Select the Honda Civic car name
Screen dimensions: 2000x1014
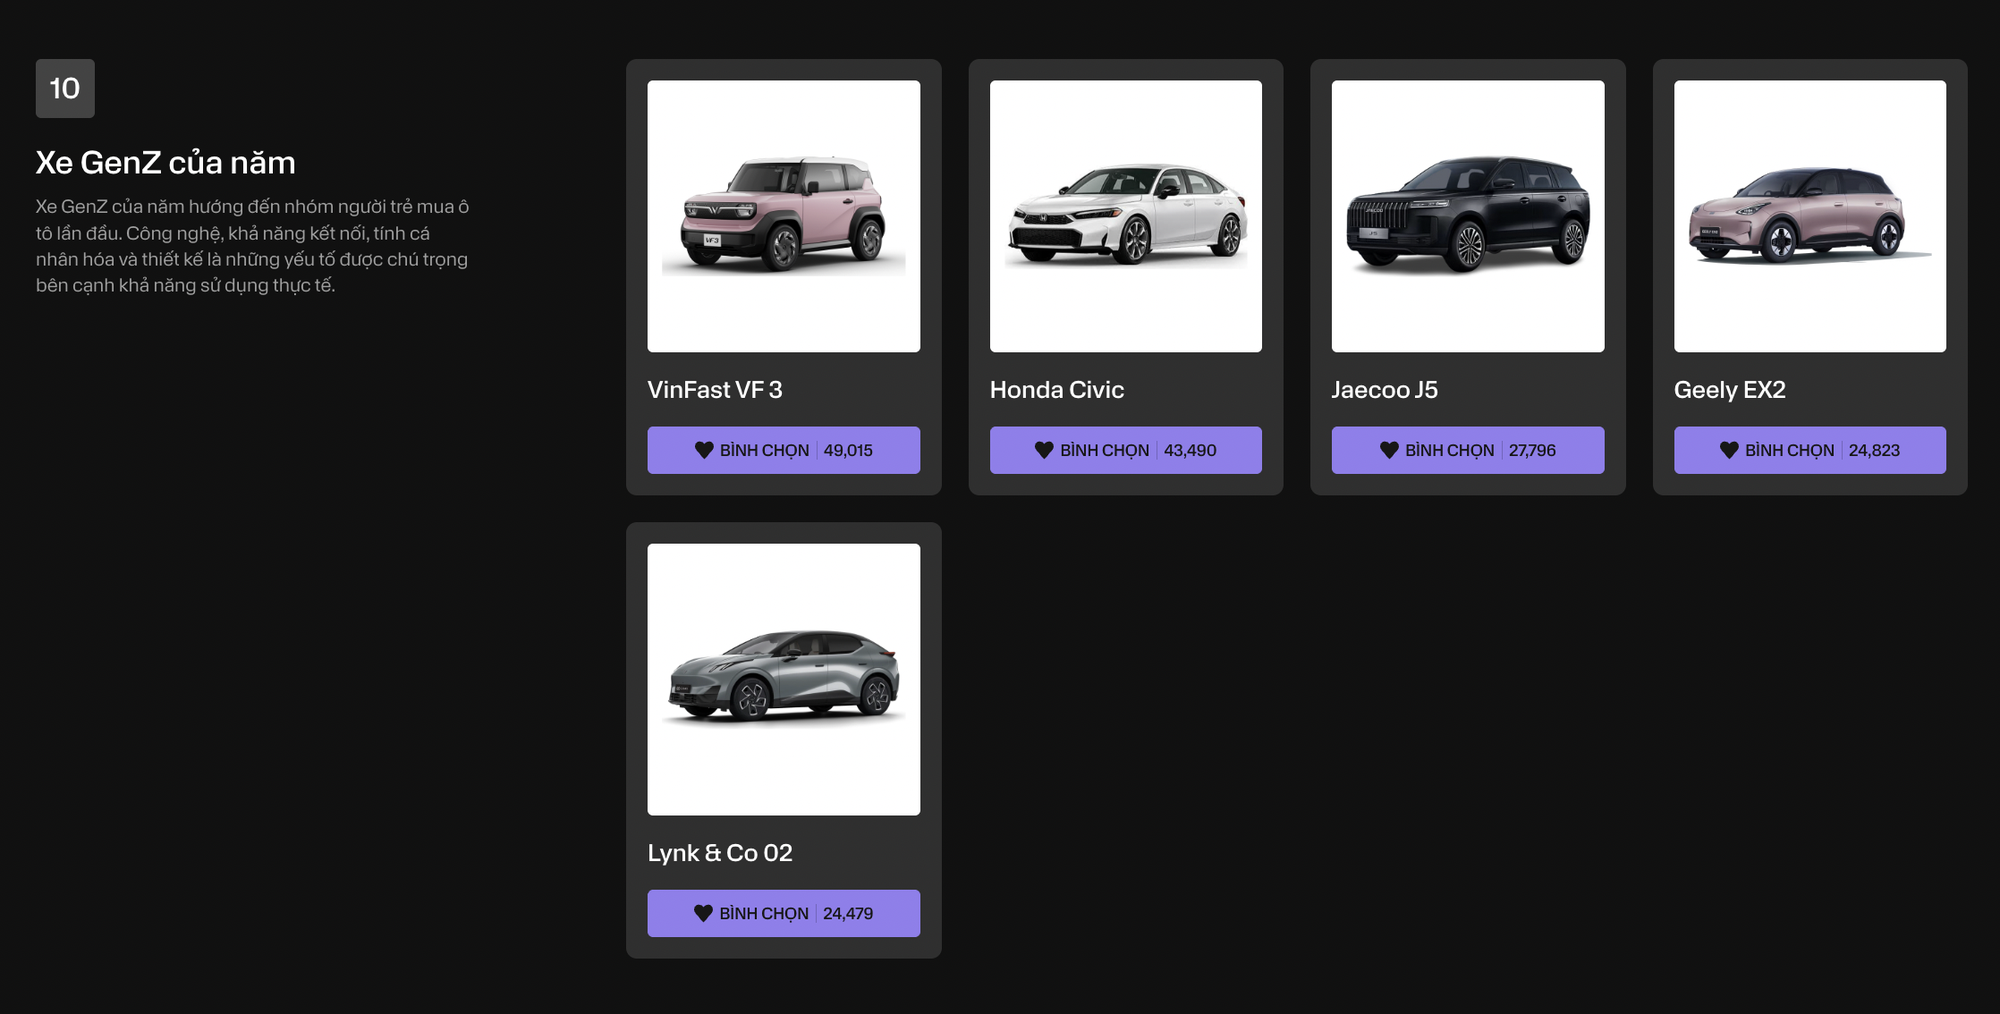tap(1057, 390)
